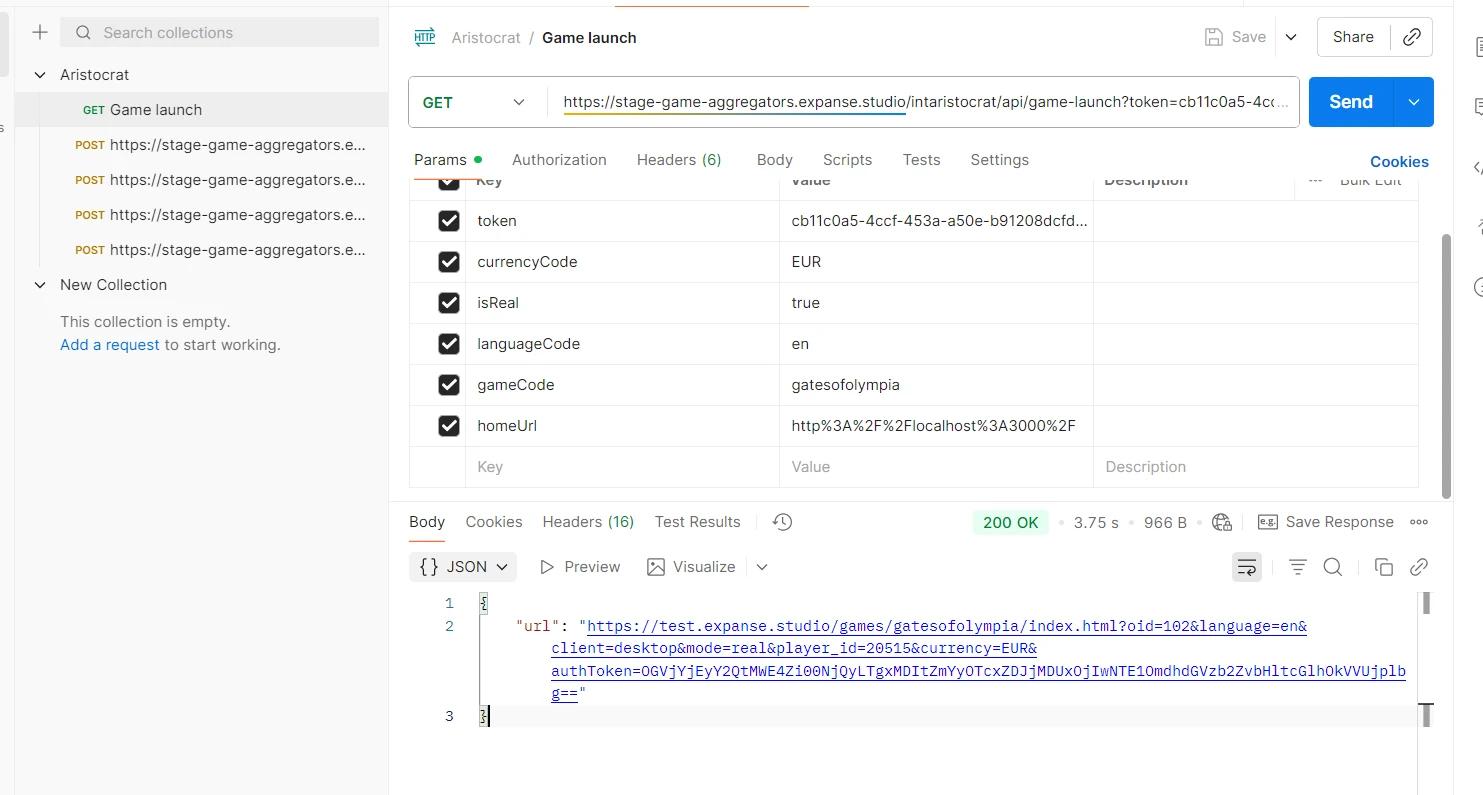Click the 'gatesofolympia' gameCode value
Image resolution: width=1483 pixels, height=795 pixels.
pyautogui.click(x=845, y=385)
